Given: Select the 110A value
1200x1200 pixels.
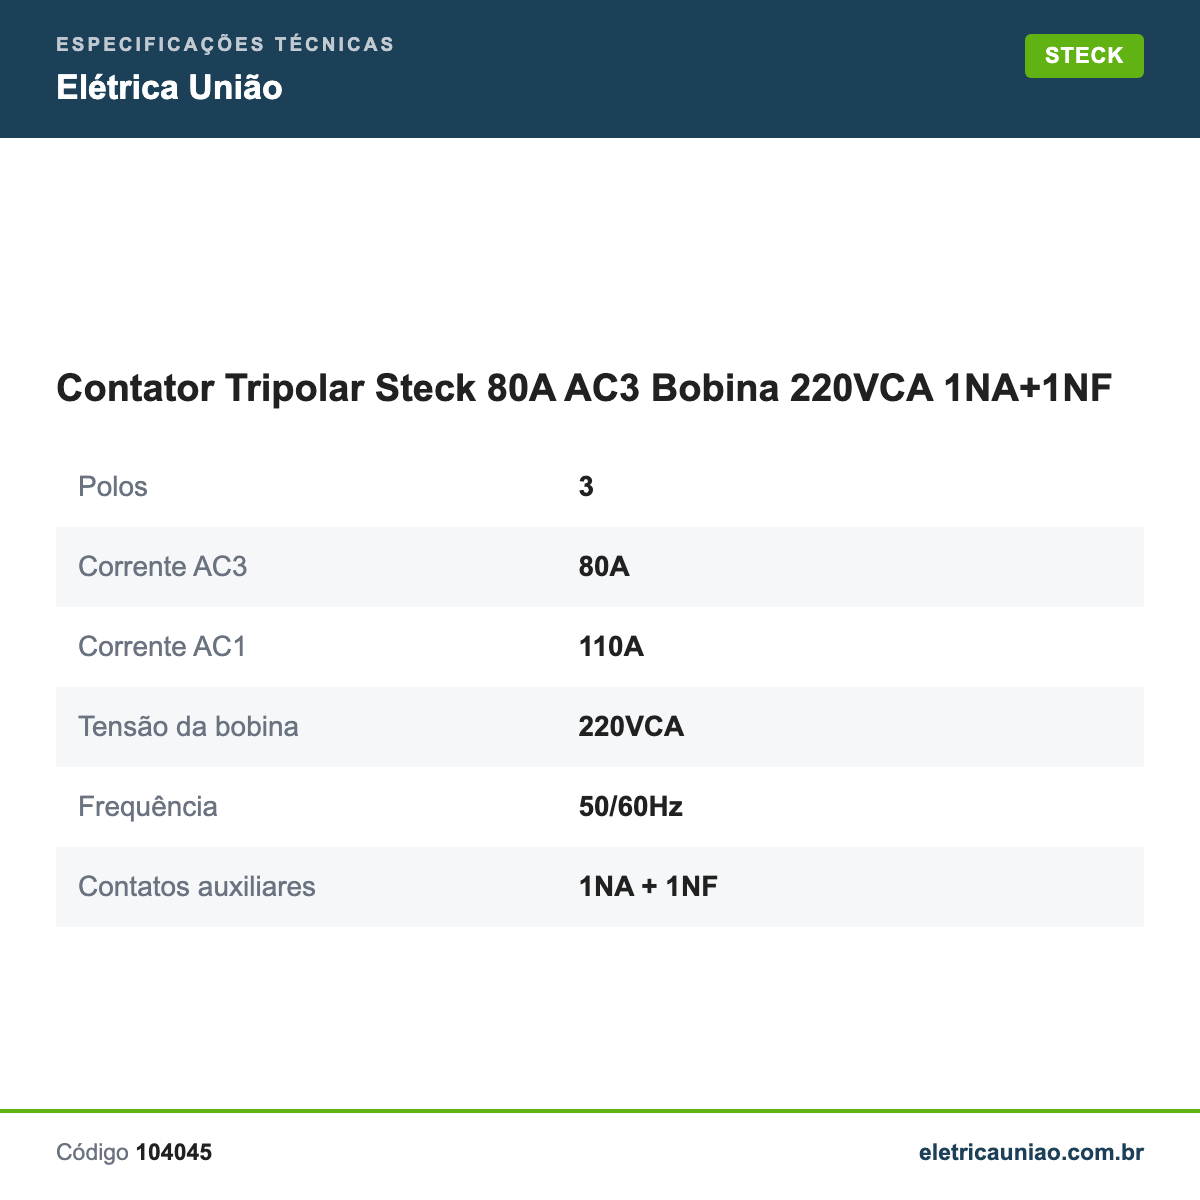Looking at the screenshot, I should (x=611, y=647).
